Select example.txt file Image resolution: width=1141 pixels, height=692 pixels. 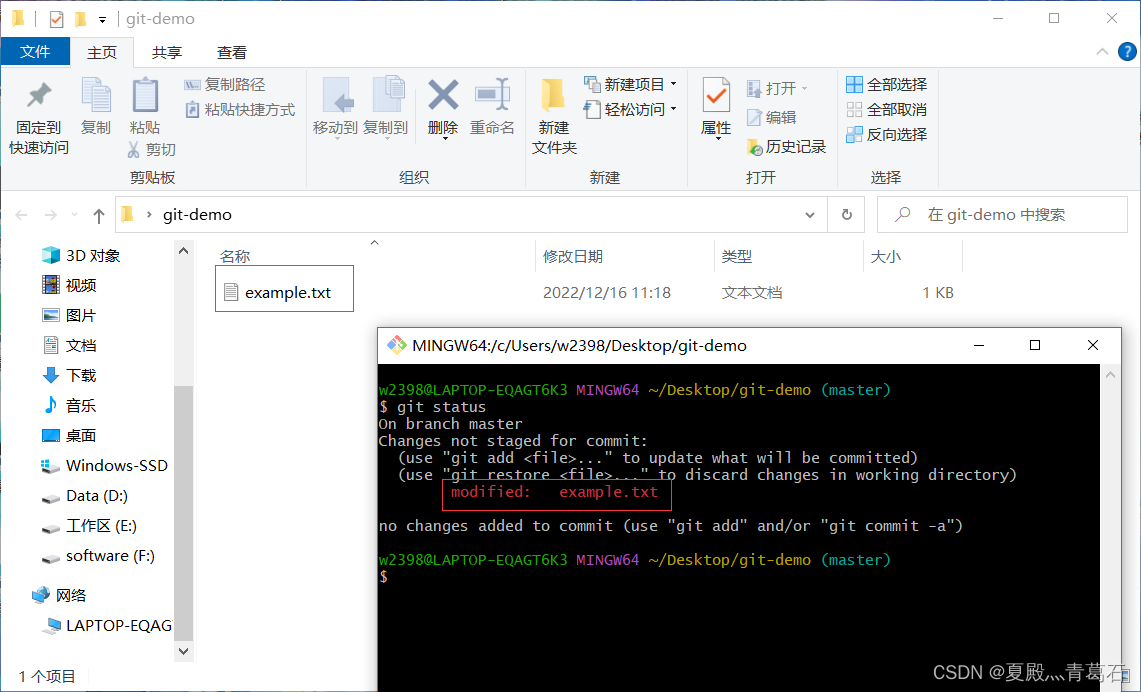pyautogui.click(x=277, y=293)
